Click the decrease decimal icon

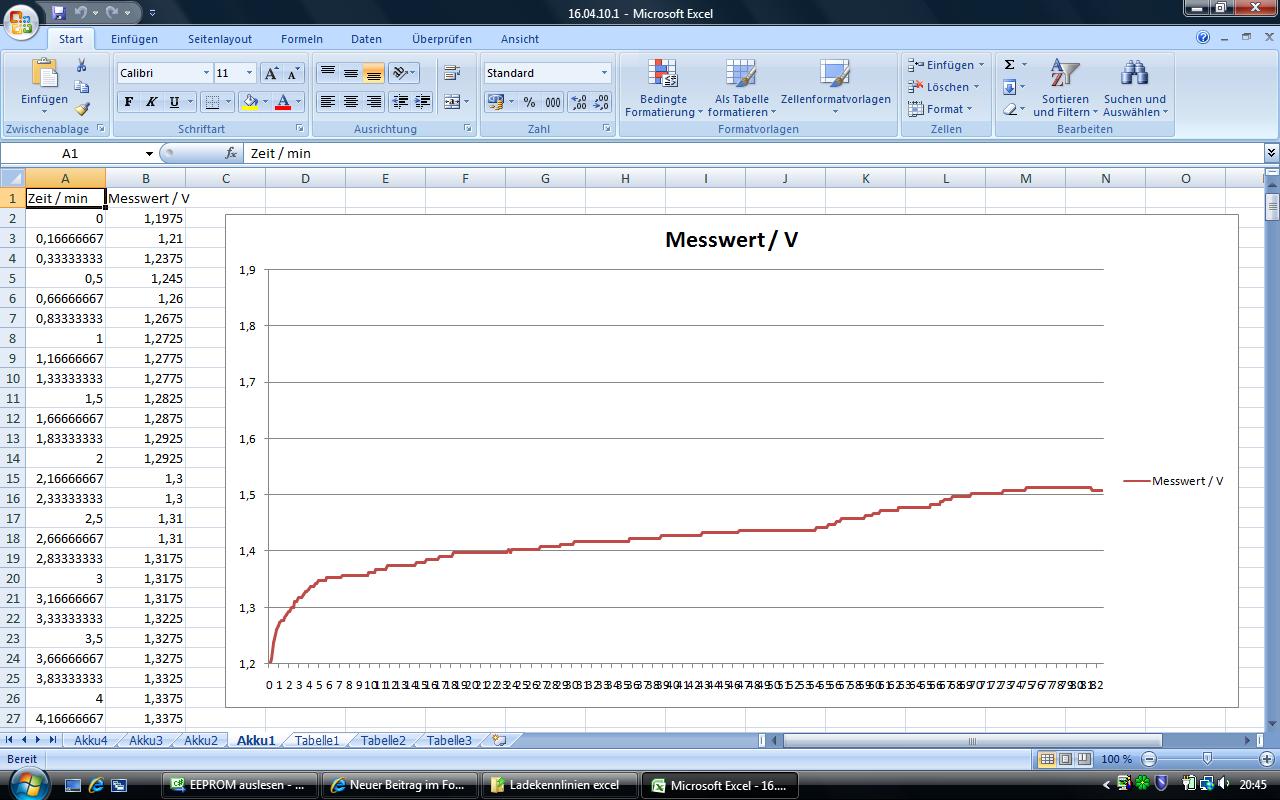(601, 102)
